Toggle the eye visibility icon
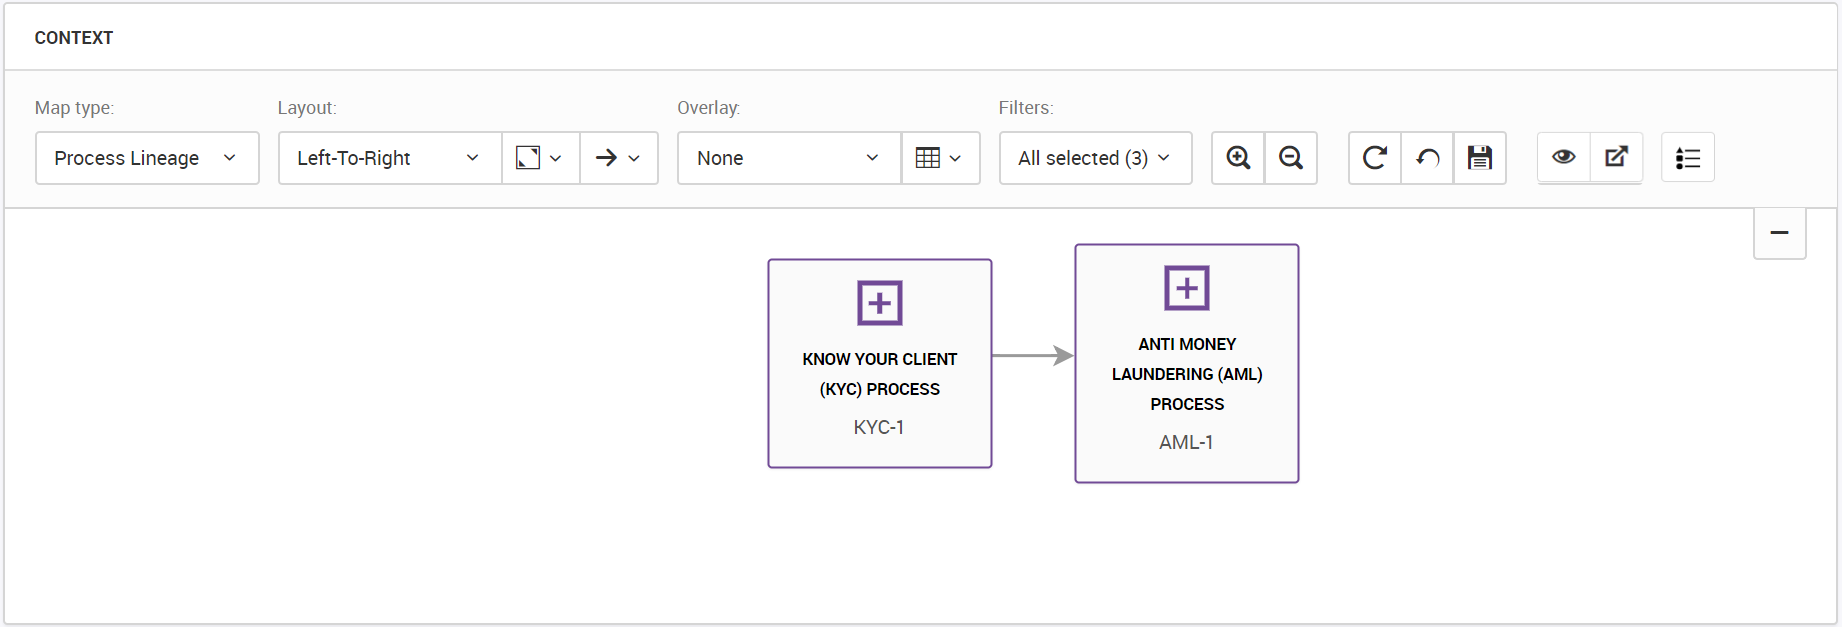Image resolution: width=1842 pixels, height=627 pixels. tap(1564, 157)
